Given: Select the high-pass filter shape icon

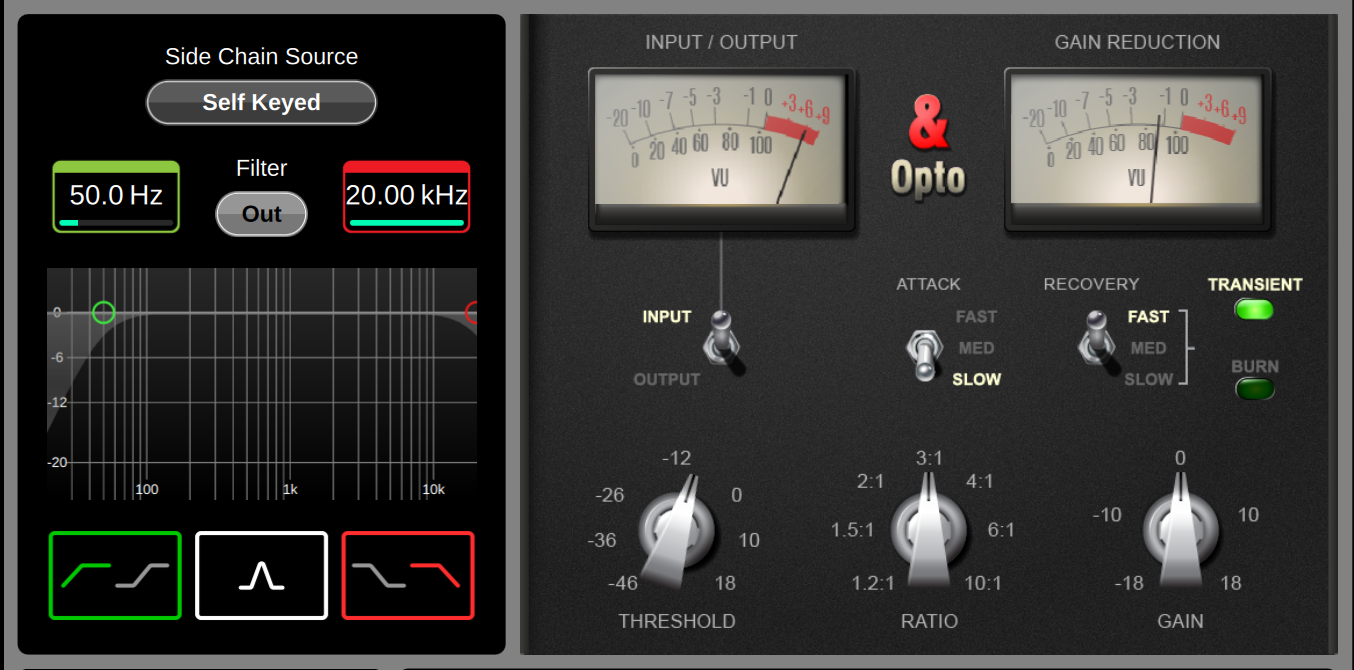Looking at the screenshot, I should tap(115, 575).
